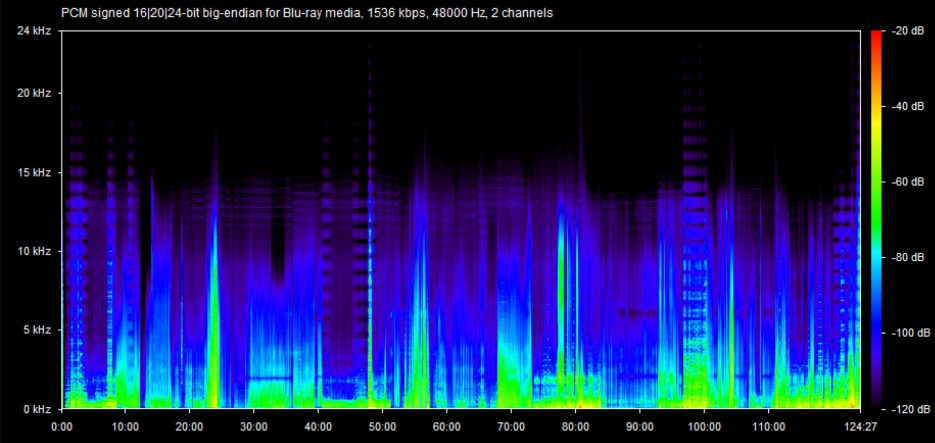Viewport: 935px width, 443px height.
Task: Select the 60:00 time axis label
Action: (x=447, y=427)
